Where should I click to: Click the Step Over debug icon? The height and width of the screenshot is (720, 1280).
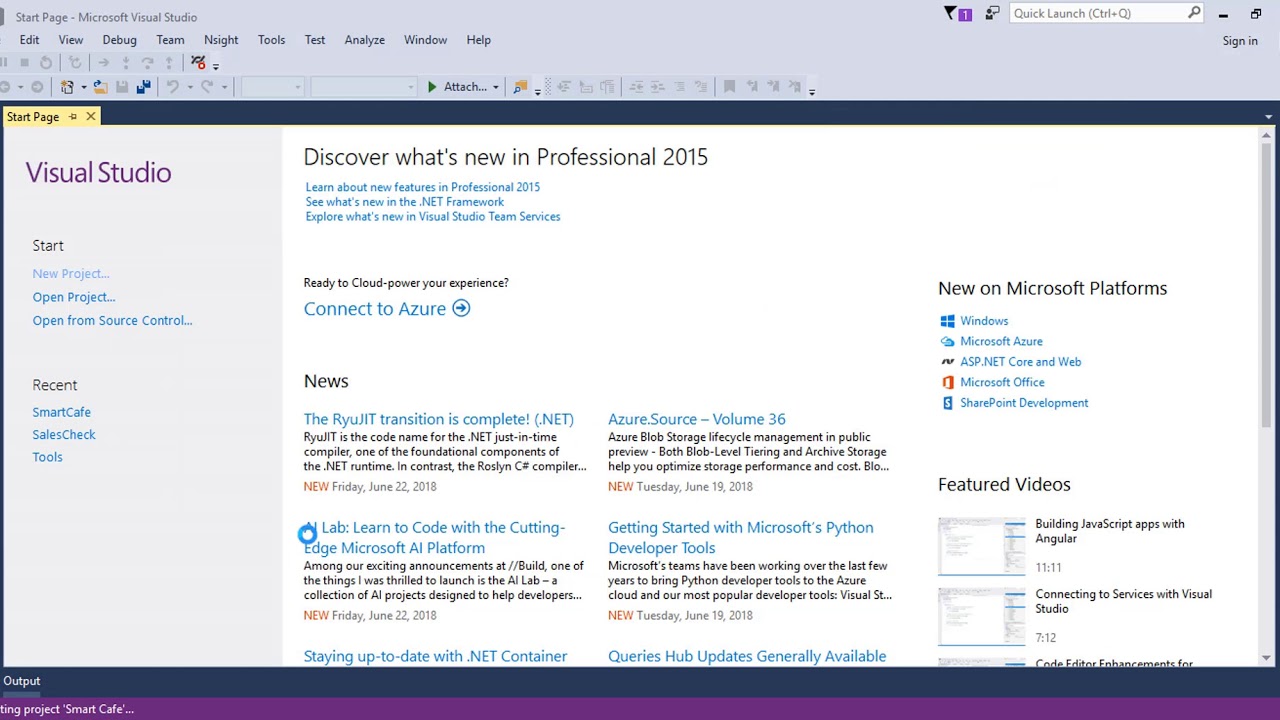147,63
